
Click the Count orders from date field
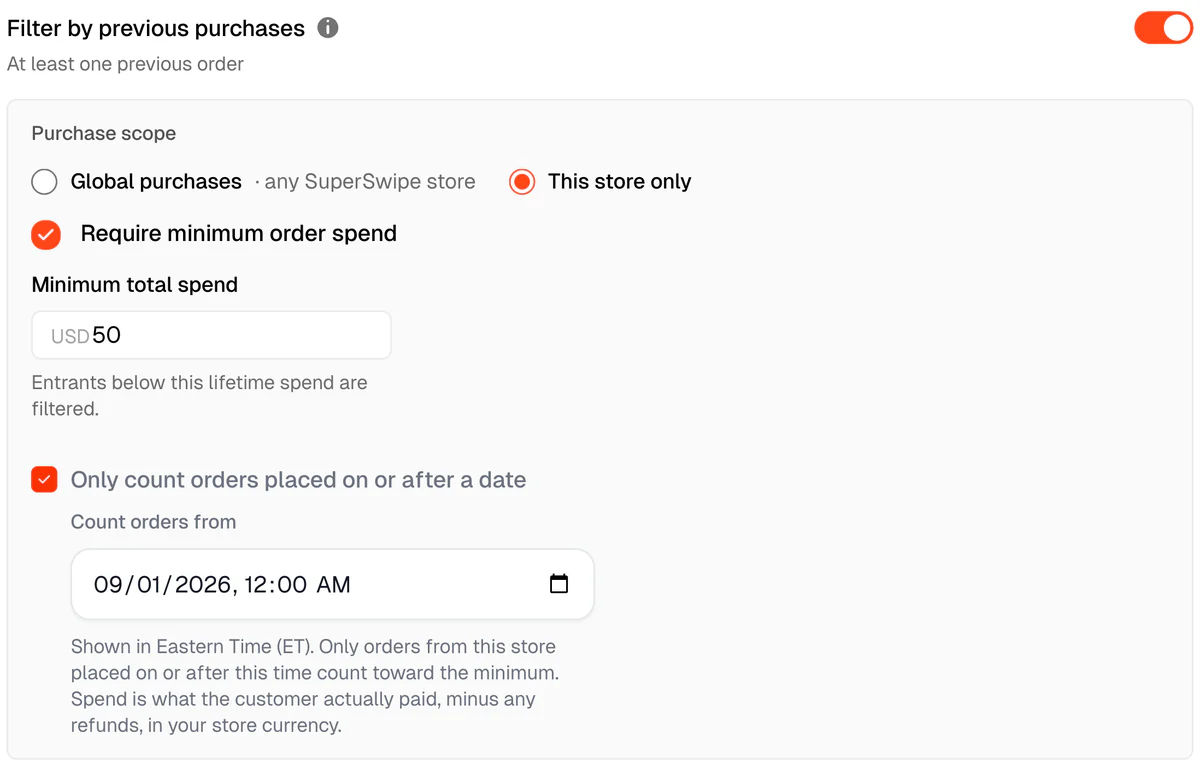pyautogui.click(x=332, y=584)
